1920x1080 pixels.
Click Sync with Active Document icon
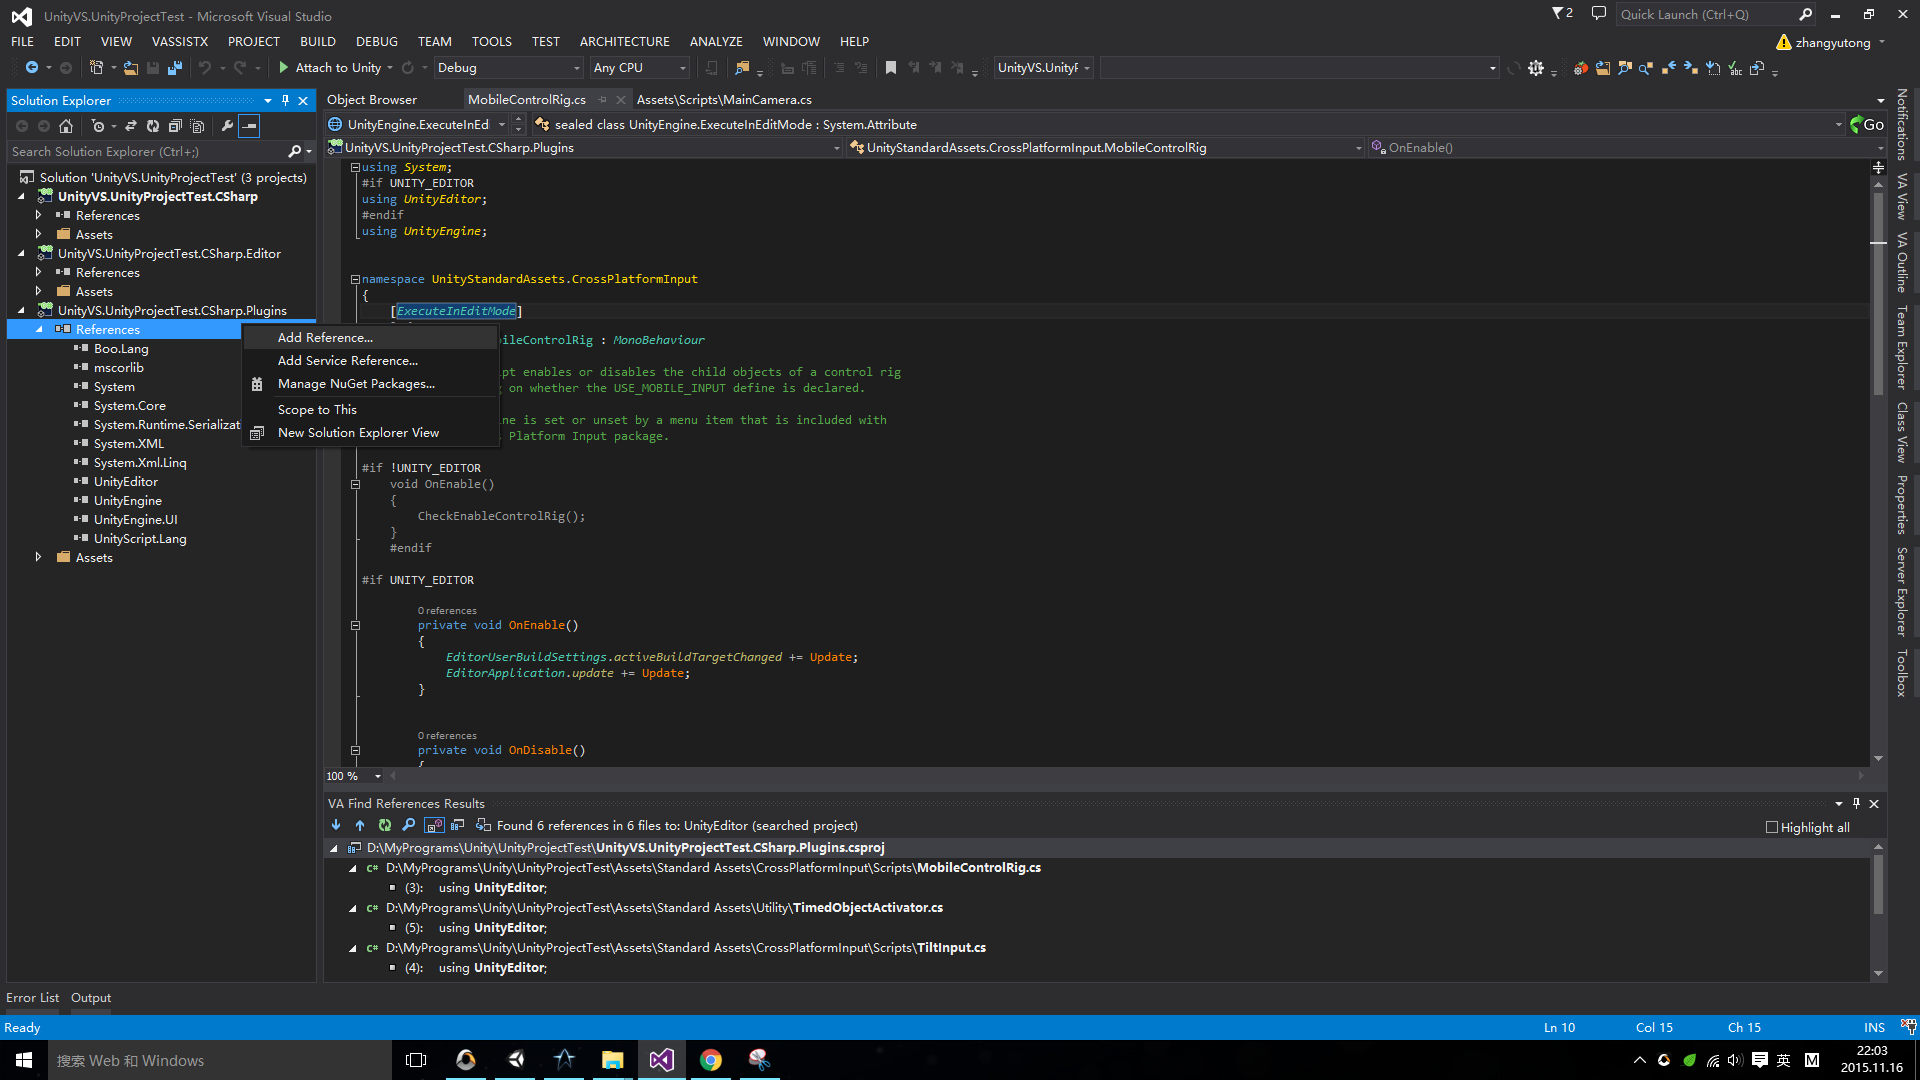tap(131, 126)
